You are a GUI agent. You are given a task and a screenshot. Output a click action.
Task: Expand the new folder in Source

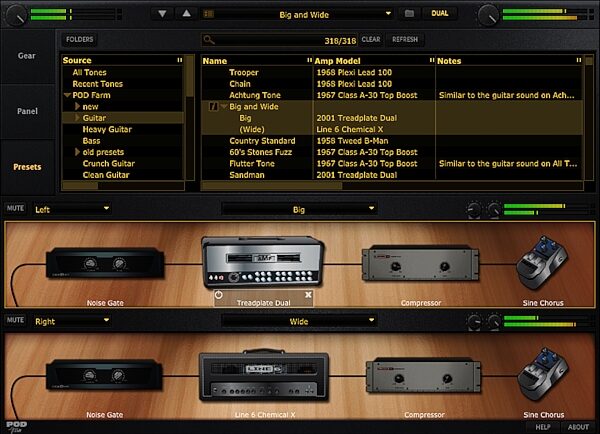pyautogui.click(x=77, y=106)
